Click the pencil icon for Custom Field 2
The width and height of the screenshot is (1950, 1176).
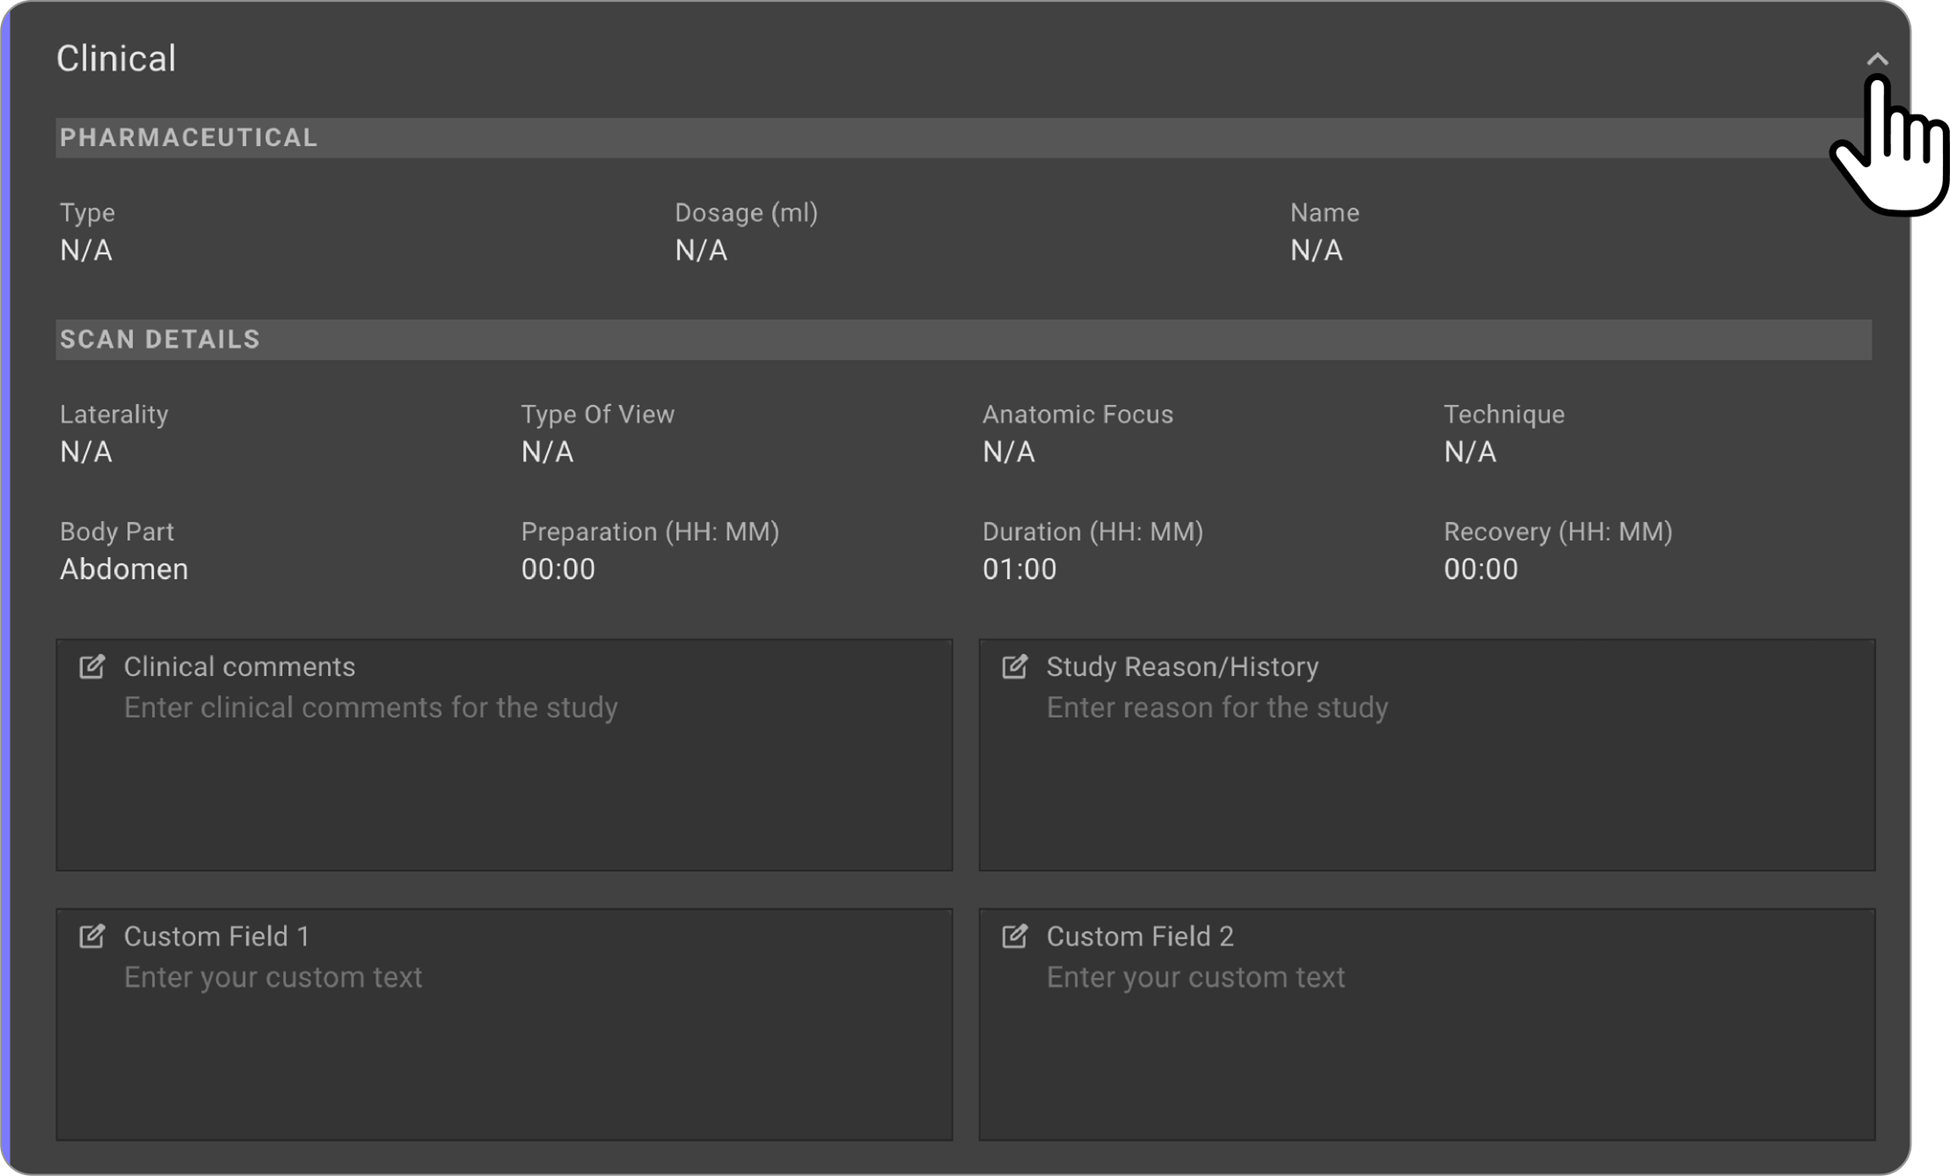coord(1016,937)
